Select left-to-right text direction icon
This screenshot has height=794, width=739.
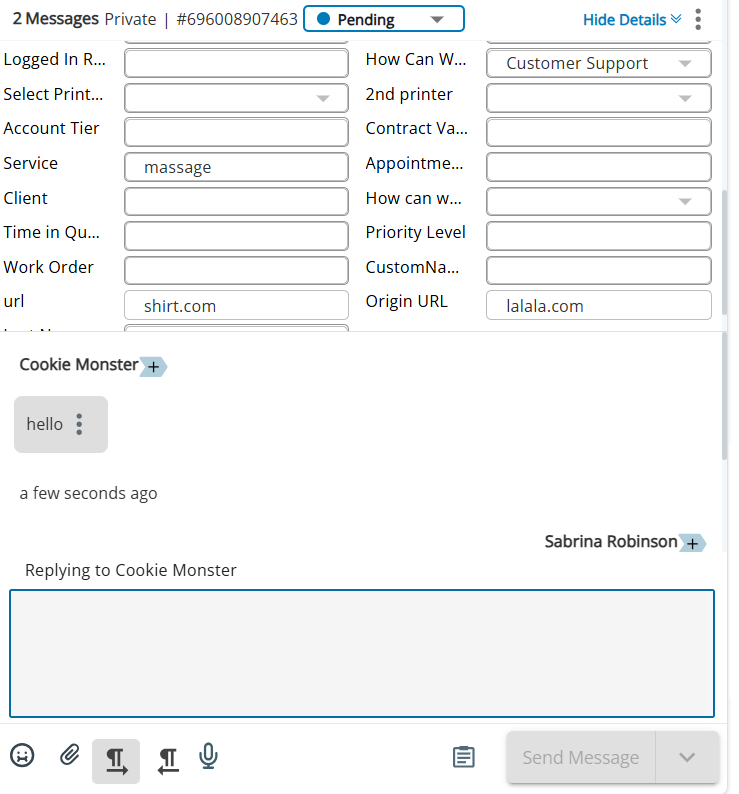(x=116, y=761)
